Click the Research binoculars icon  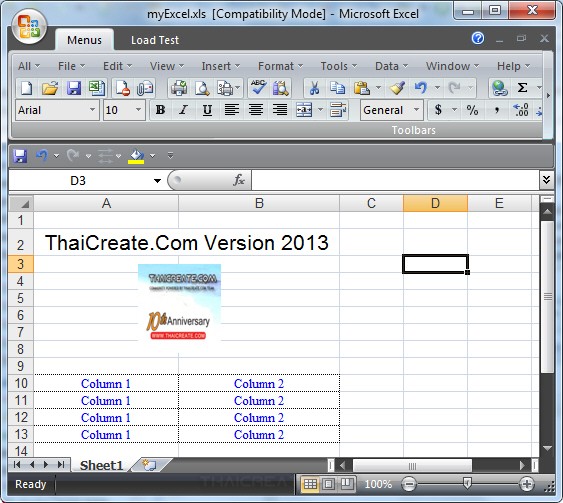click(x=281, y=88)
